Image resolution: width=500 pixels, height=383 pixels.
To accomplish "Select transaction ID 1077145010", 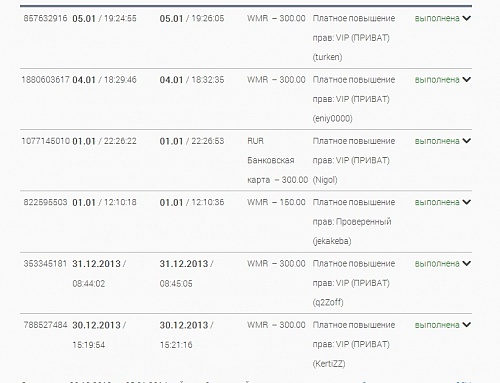I will click(x=45, y=141).
